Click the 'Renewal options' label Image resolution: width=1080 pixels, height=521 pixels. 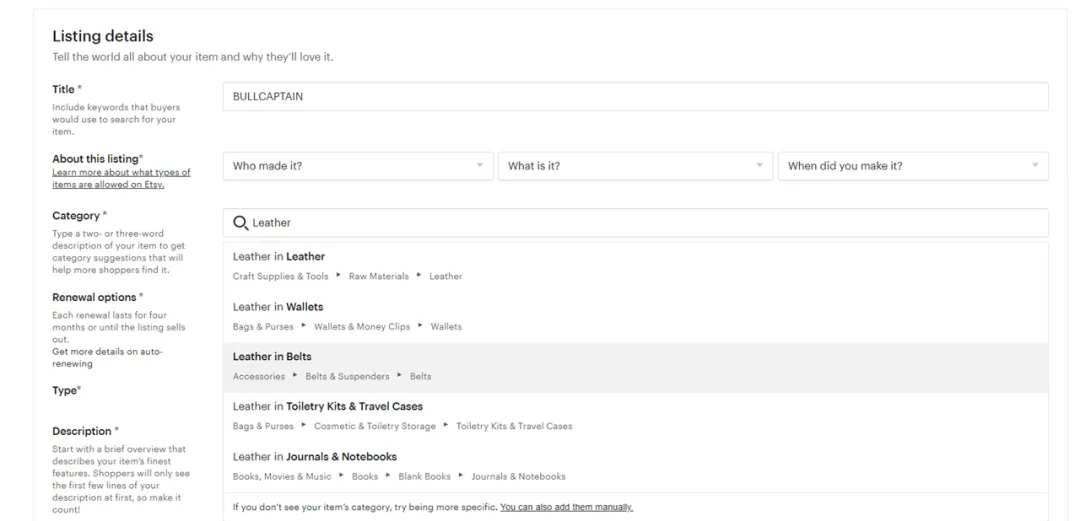tap(95, 297)
